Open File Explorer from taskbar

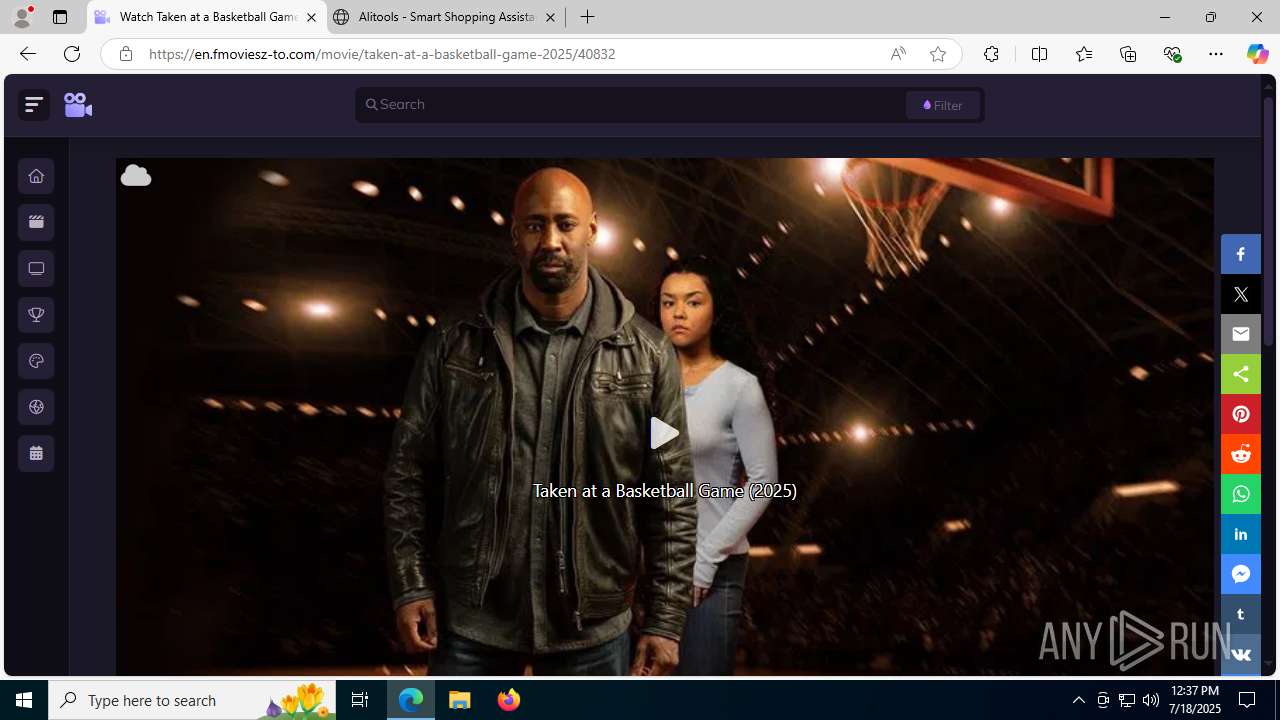coord(460,700)
